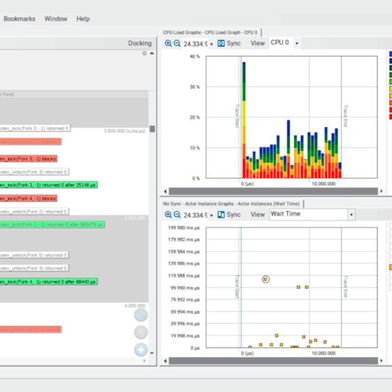Image resolution: width=392 pixels, height=392 pixels.
Task: Select green event returned 0 after 25146 µs
Action: (49, 185)
